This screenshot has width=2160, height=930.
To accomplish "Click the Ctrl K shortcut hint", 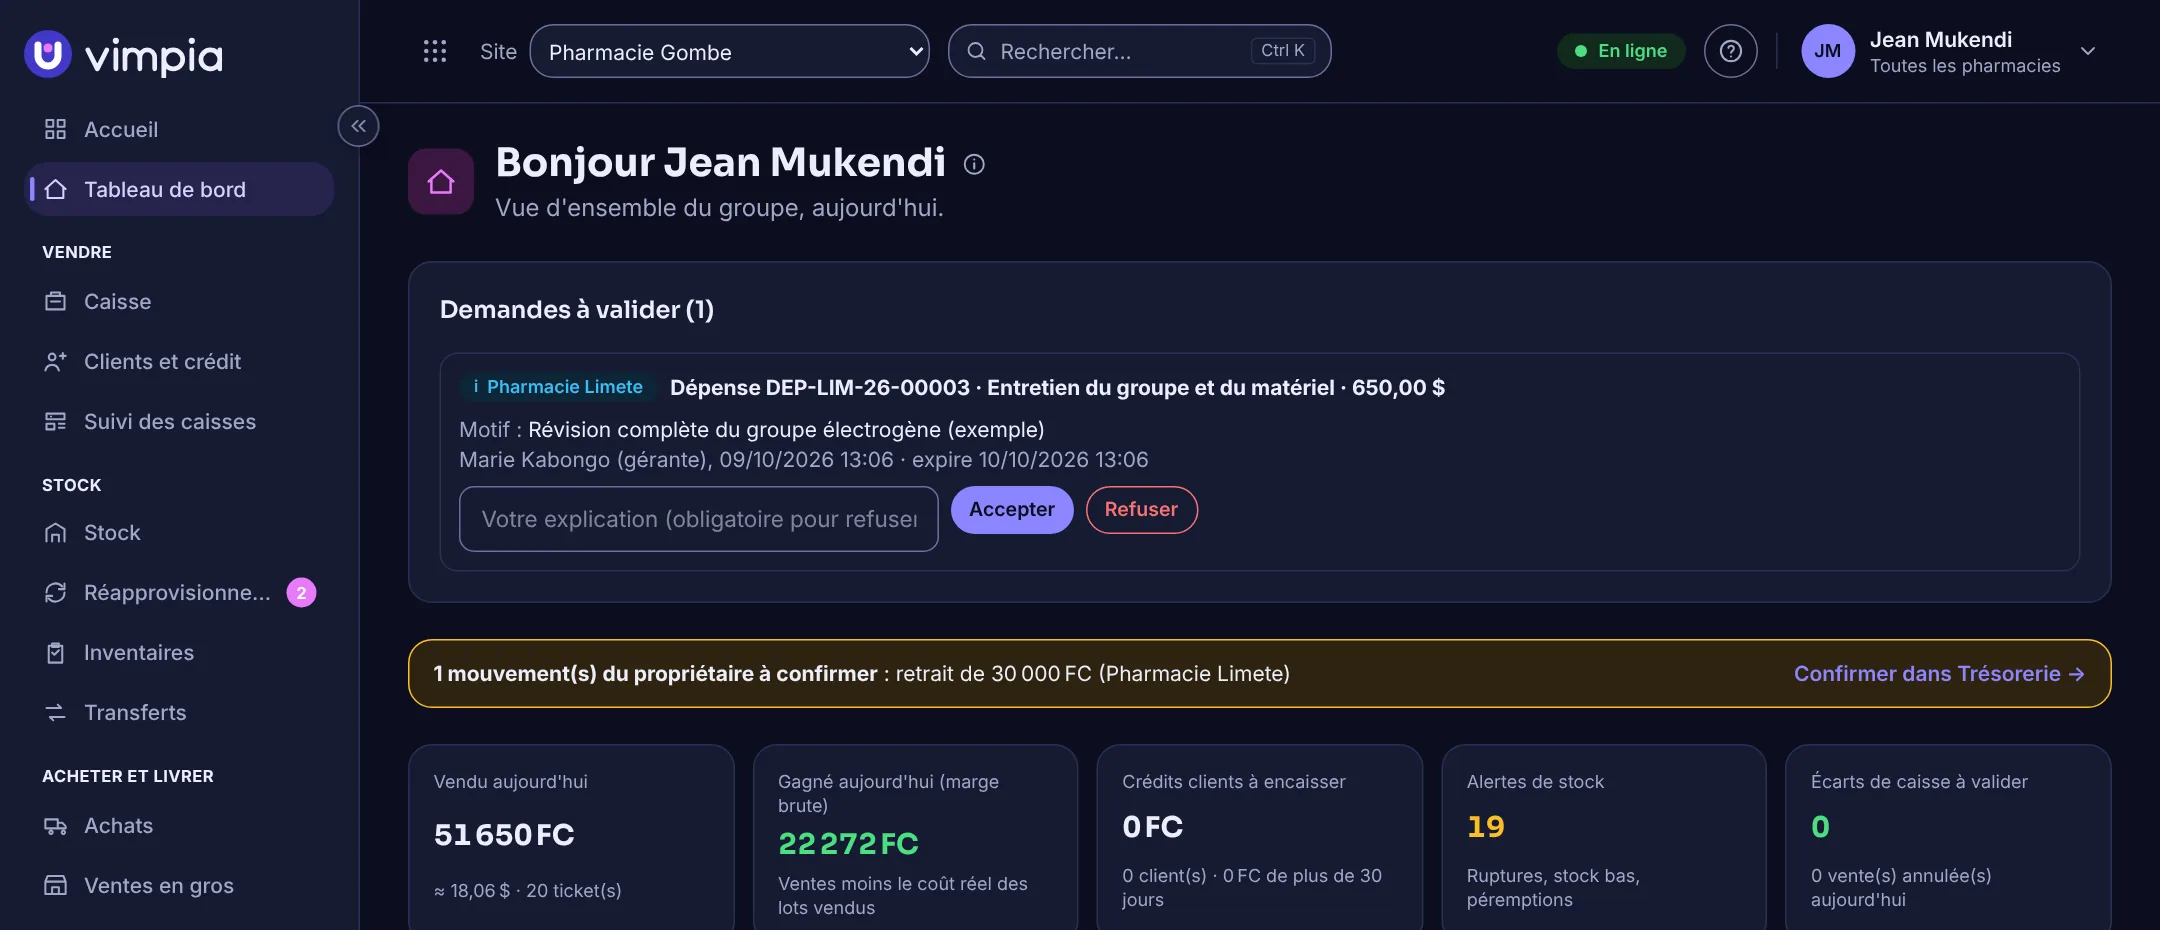I will coord(1282,51).
